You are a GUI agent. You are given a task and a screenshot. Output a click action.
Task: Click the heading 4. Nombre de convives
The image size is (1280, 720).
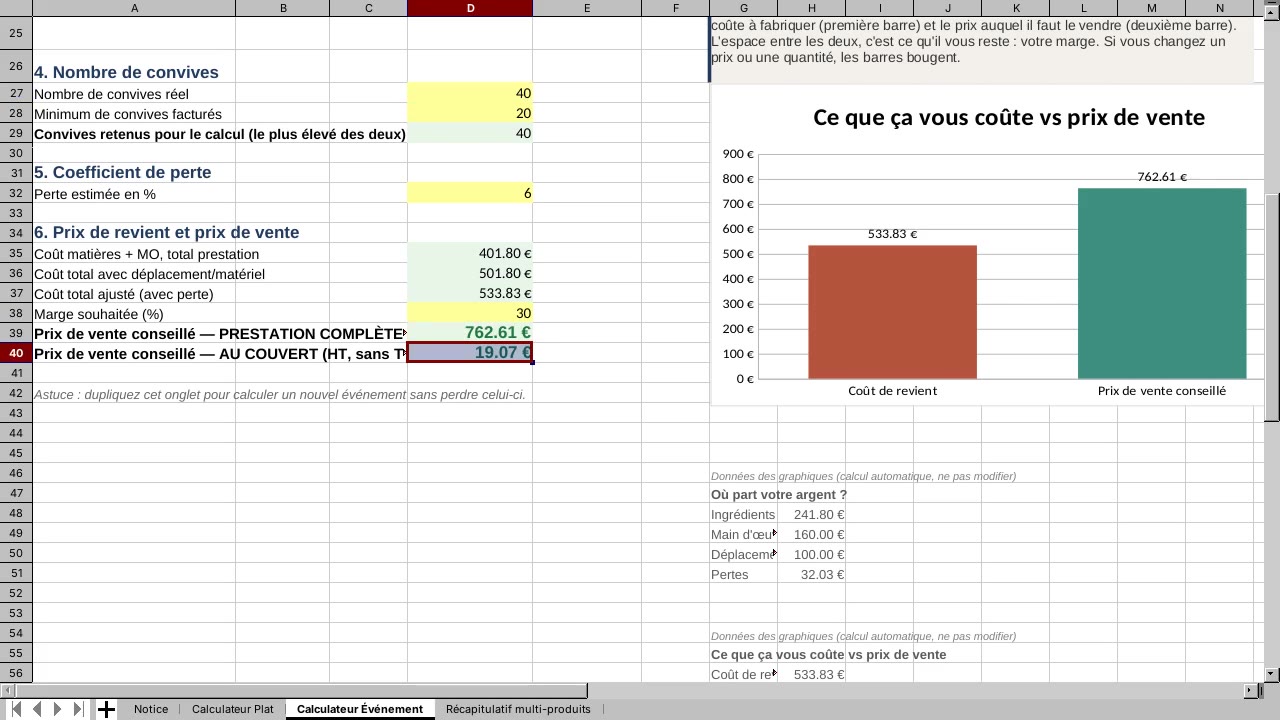point(126,72)
